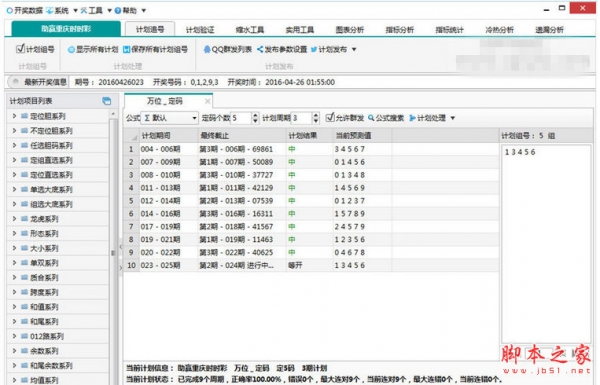
Task: Select 形态系列 folder icon
Action: pyautogui.click(x=24, y=233)
